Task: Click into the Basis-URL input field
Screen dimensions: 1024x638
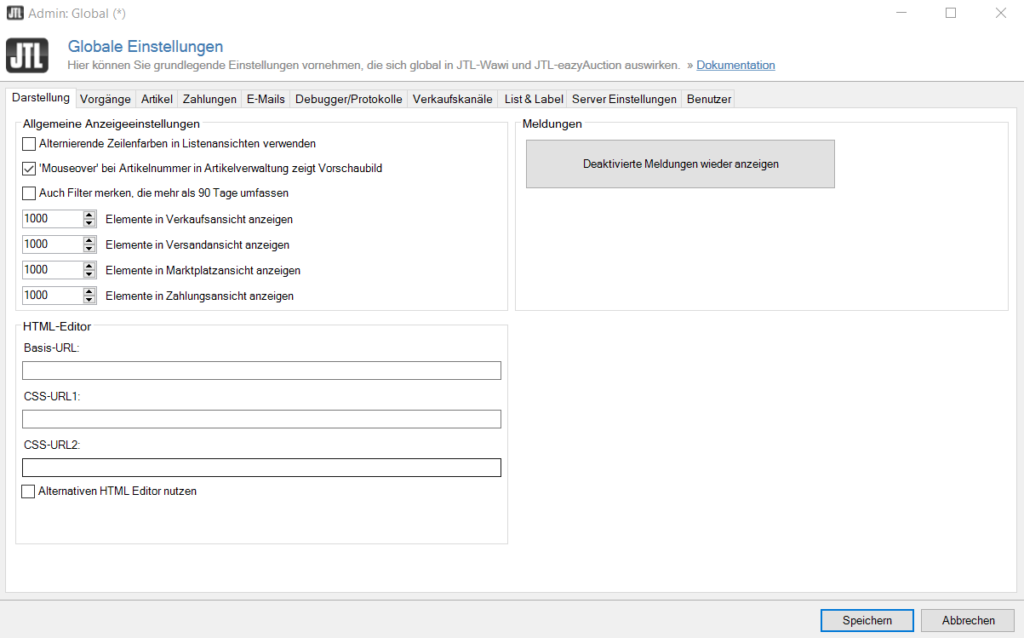Action: point(261,371)
